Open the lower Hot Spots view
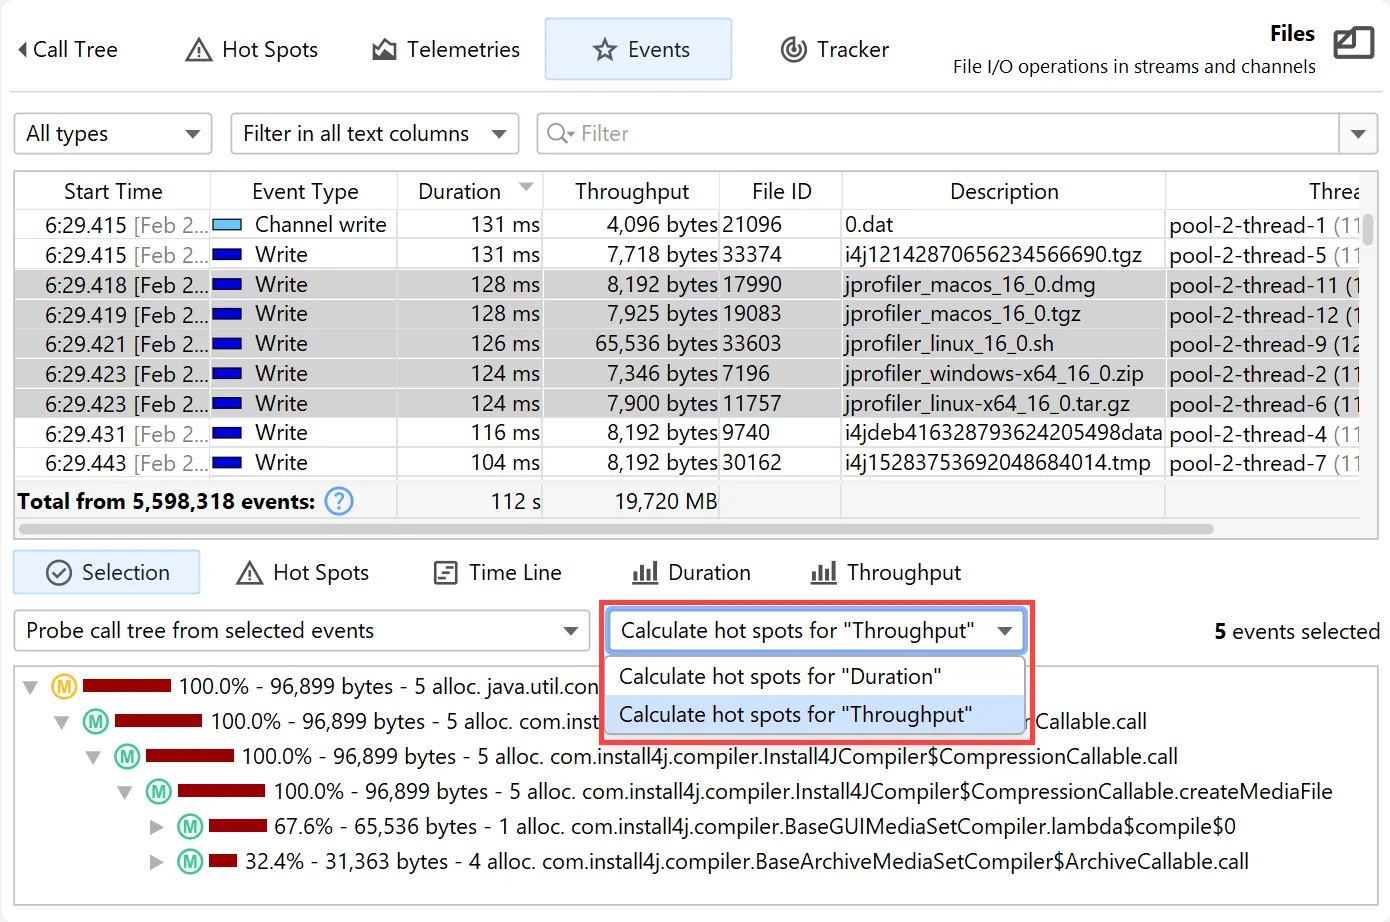1390x922 pixels. pos(303,573)
